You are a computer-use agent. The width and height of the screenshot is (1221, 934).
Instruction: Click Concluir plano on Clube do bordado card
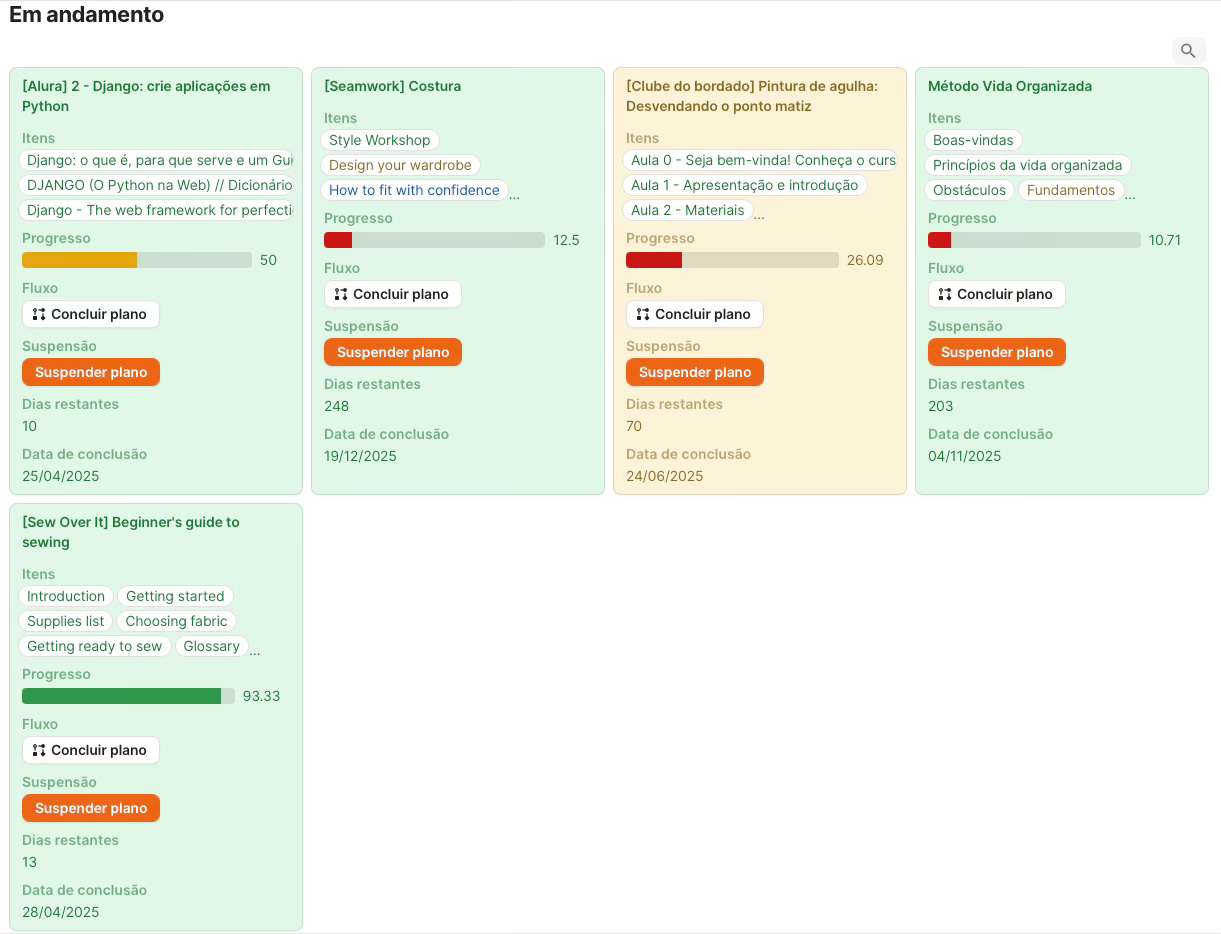click(x=695, y=314)
